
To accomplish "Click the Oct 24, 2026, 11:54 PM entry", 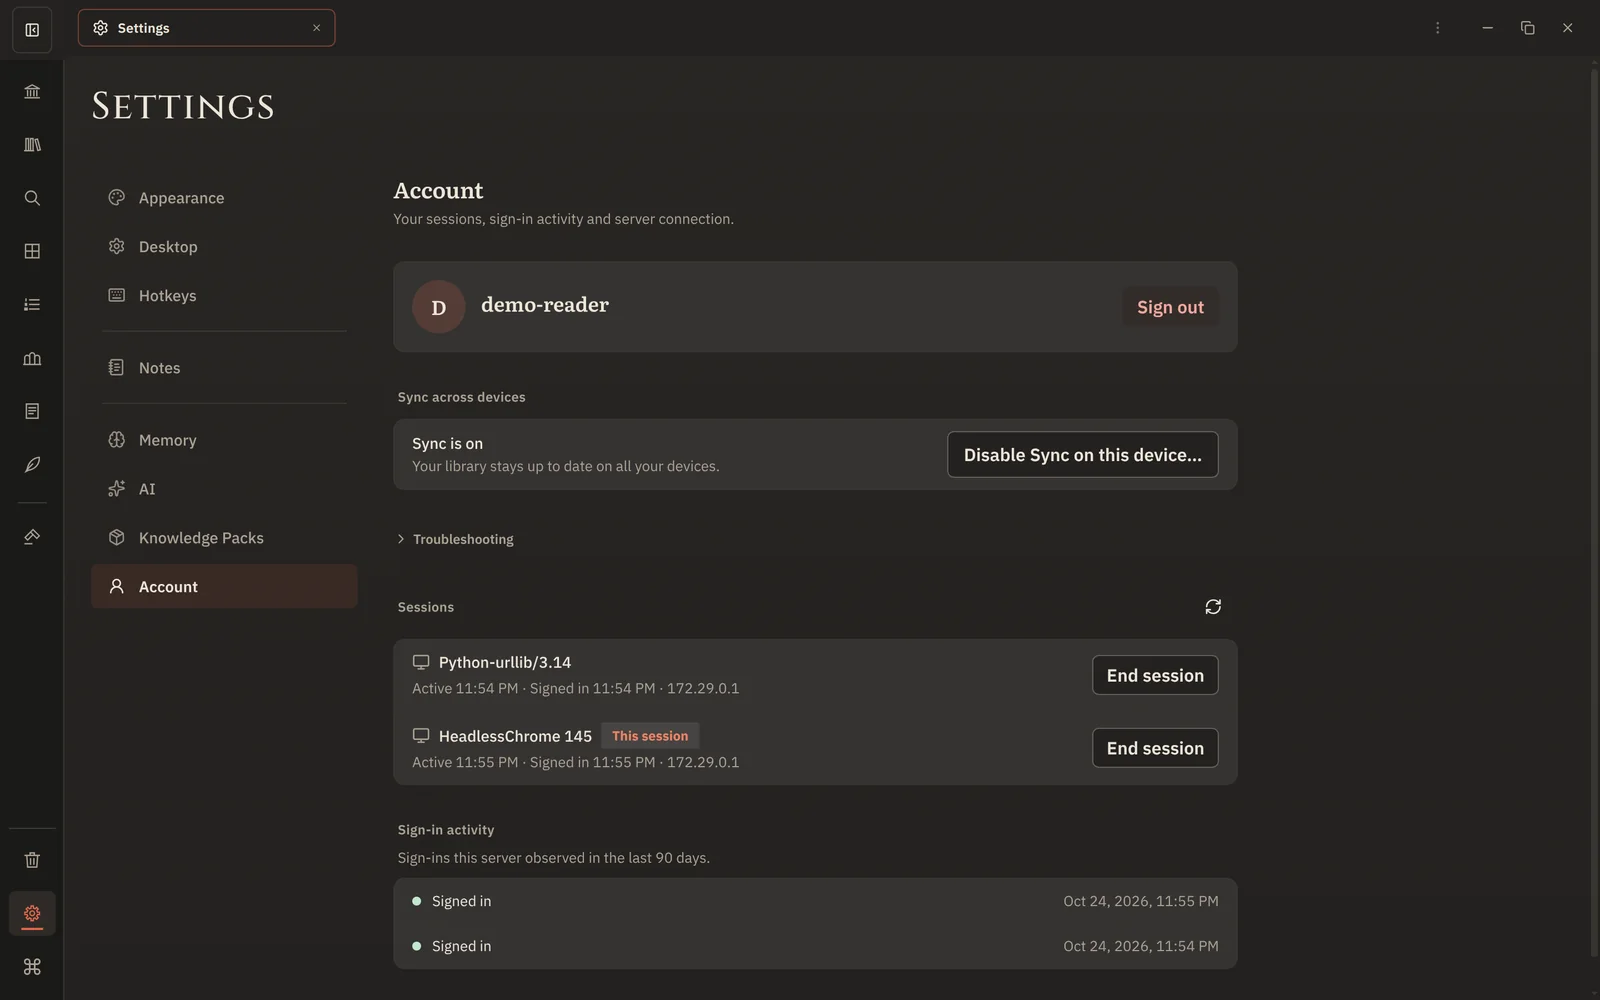I will point(815,946).
